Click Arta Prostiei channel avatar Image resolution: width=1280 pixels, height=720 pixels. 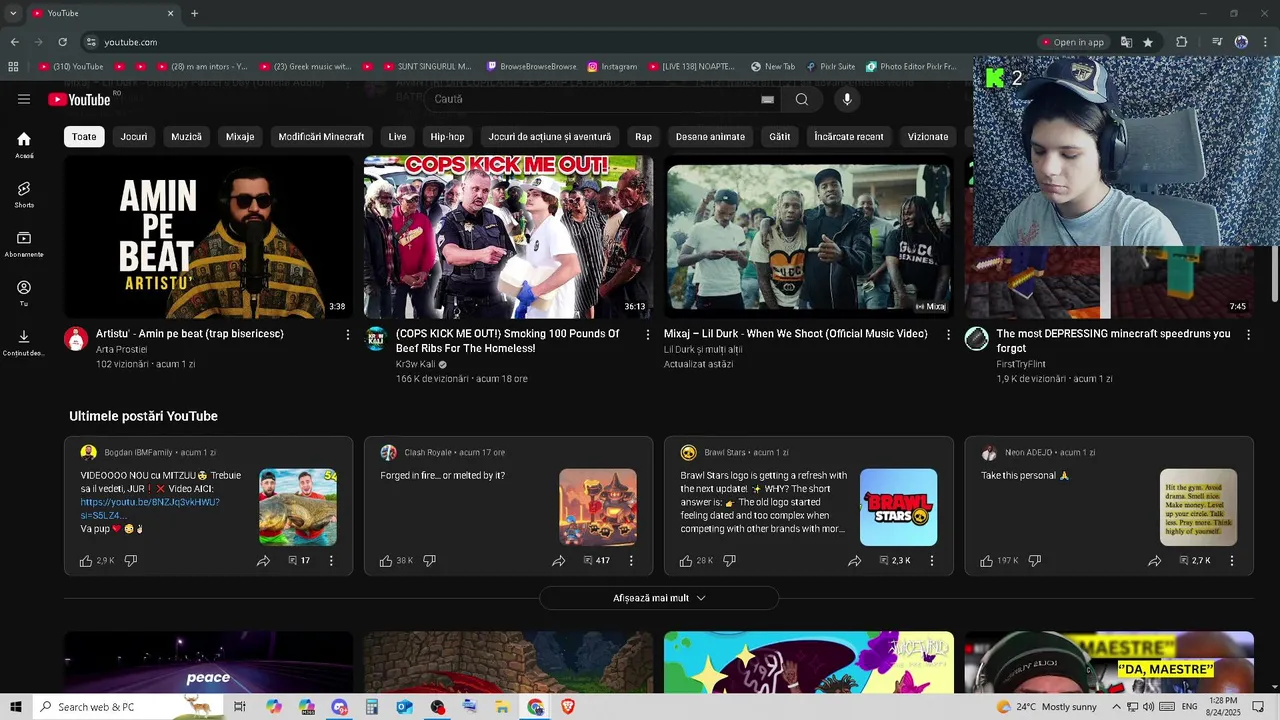point(76,338)
